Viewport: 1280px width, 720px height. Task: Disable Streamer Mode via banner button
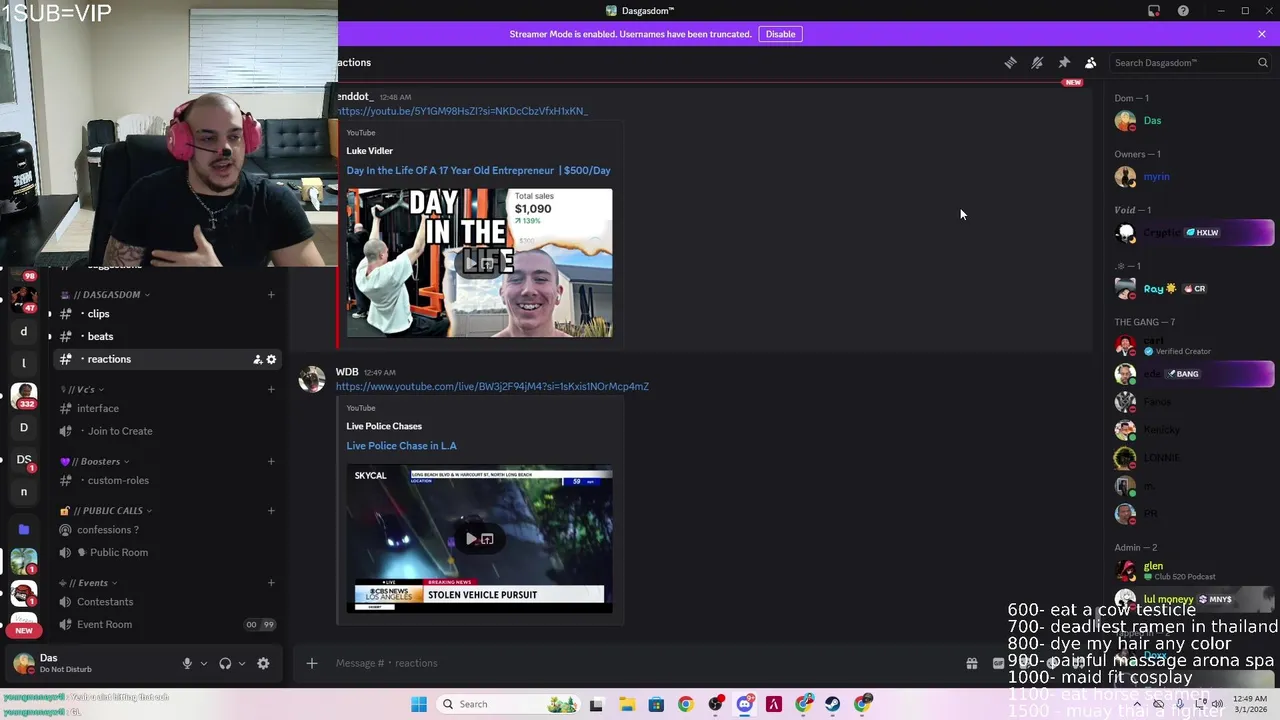pos(780,34)
